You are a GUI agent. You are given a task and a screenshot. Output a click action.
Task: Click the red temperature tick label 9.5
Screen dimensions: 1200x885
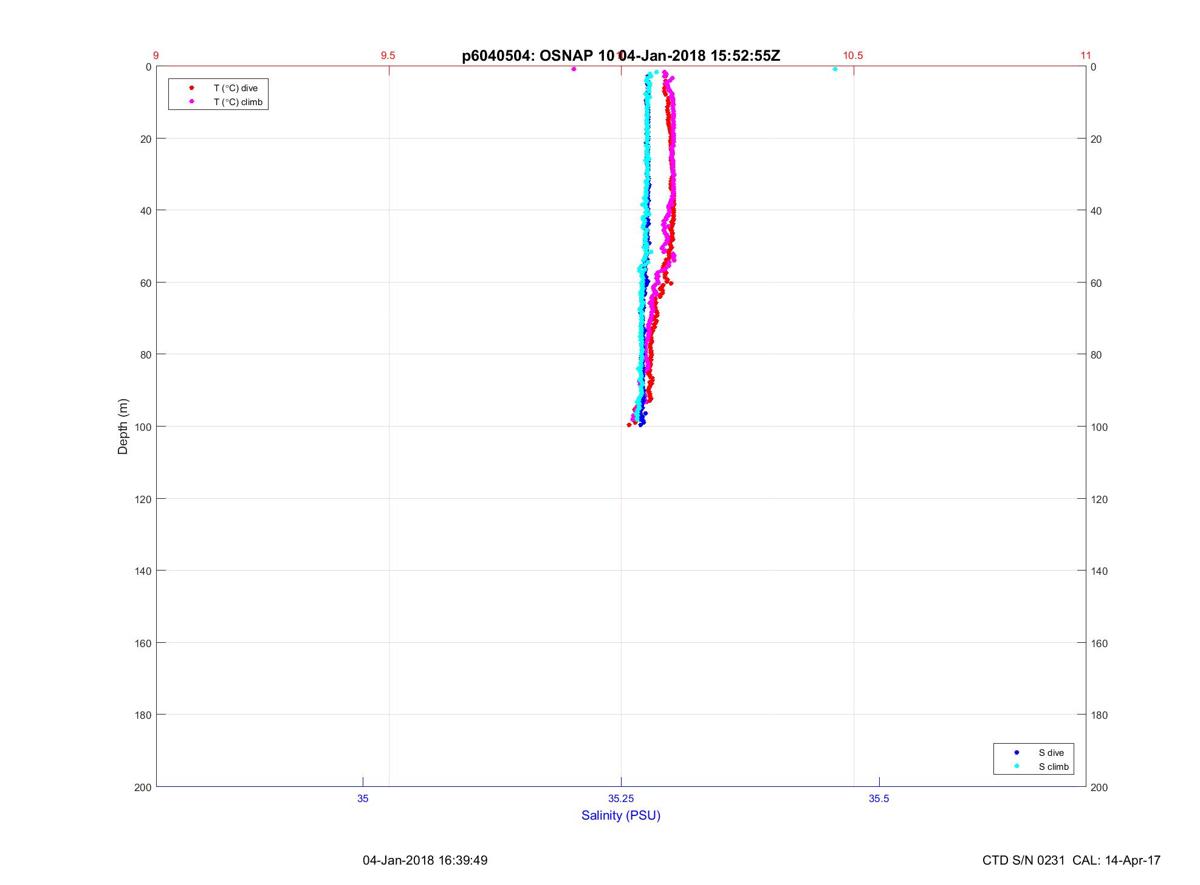pos(388,56)
